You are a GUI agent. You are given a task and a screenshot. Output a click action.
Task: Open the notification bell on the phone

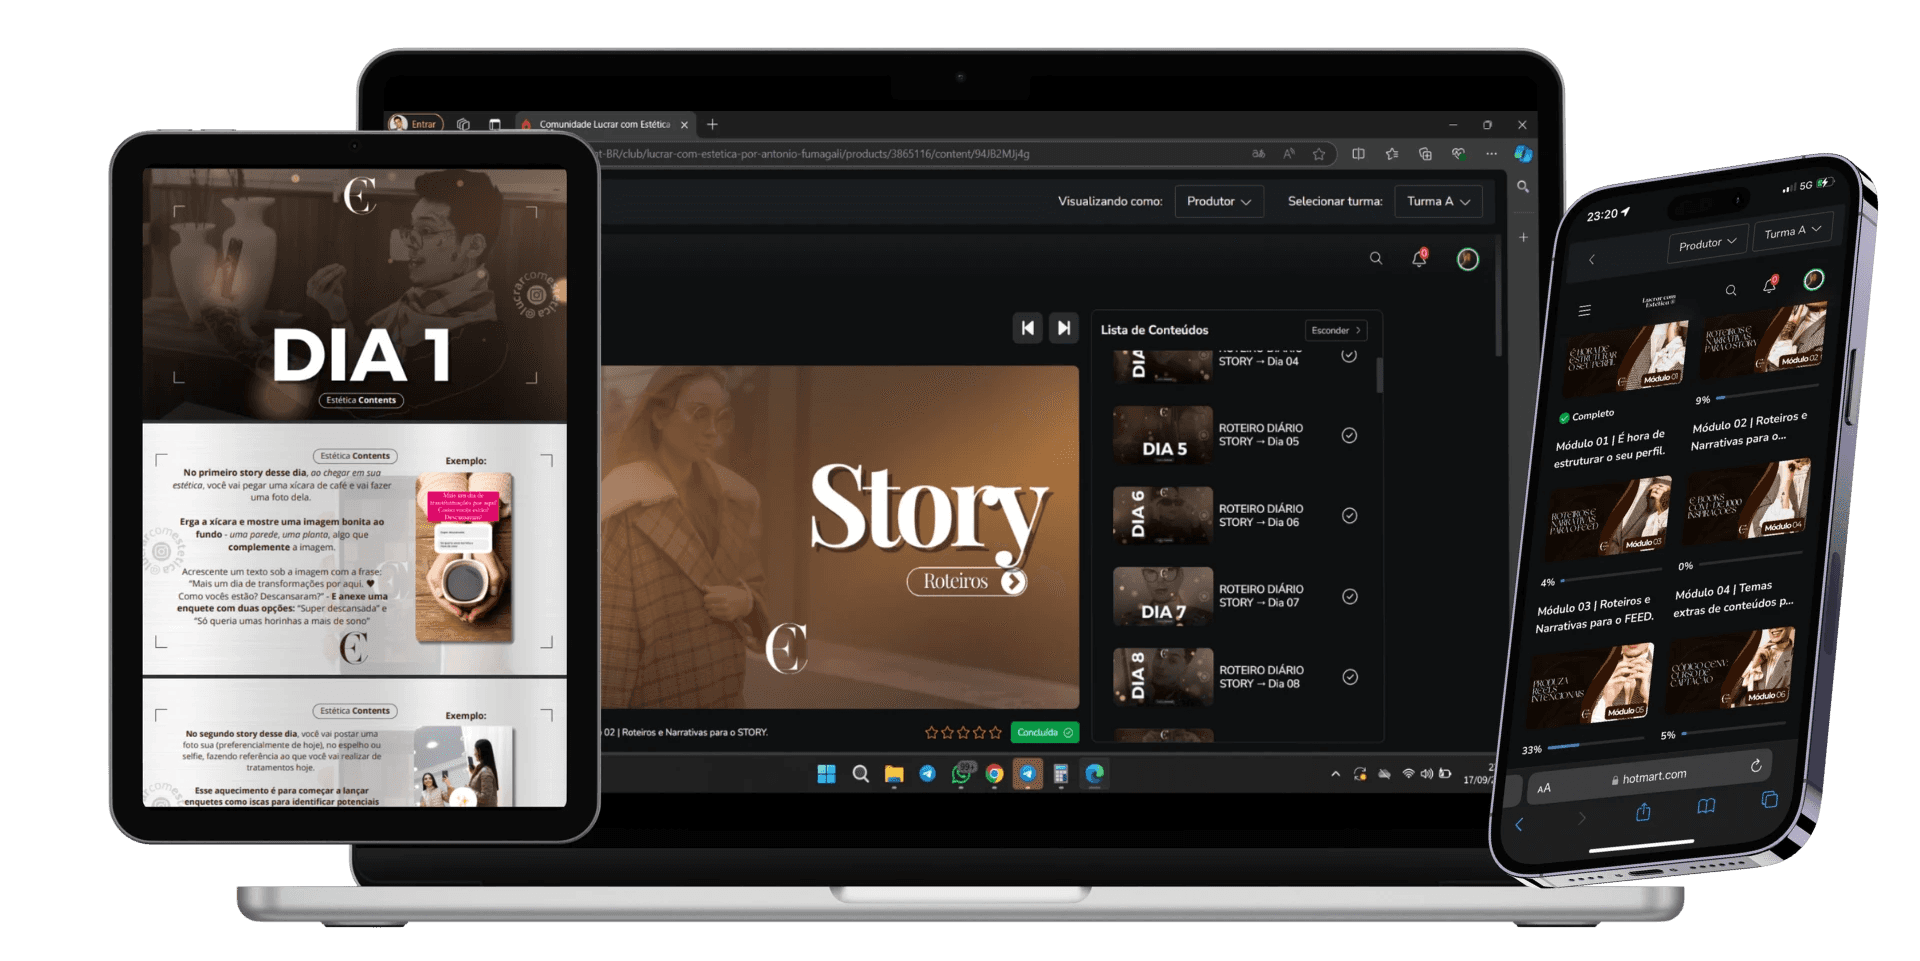pos(1769,284)
